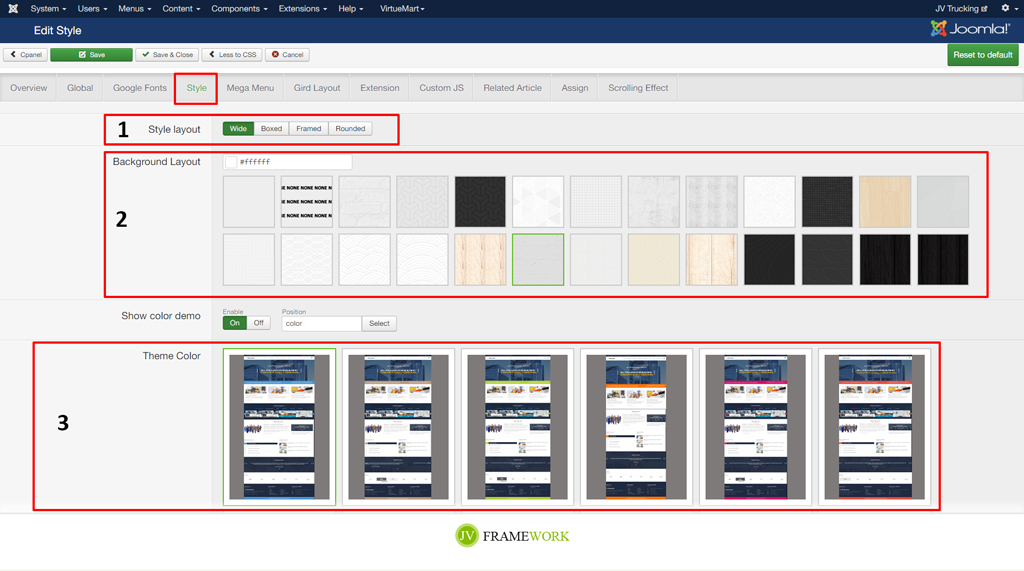Set Style layout to Boxed
The image size is (1024, 571).
coord(271,129)
